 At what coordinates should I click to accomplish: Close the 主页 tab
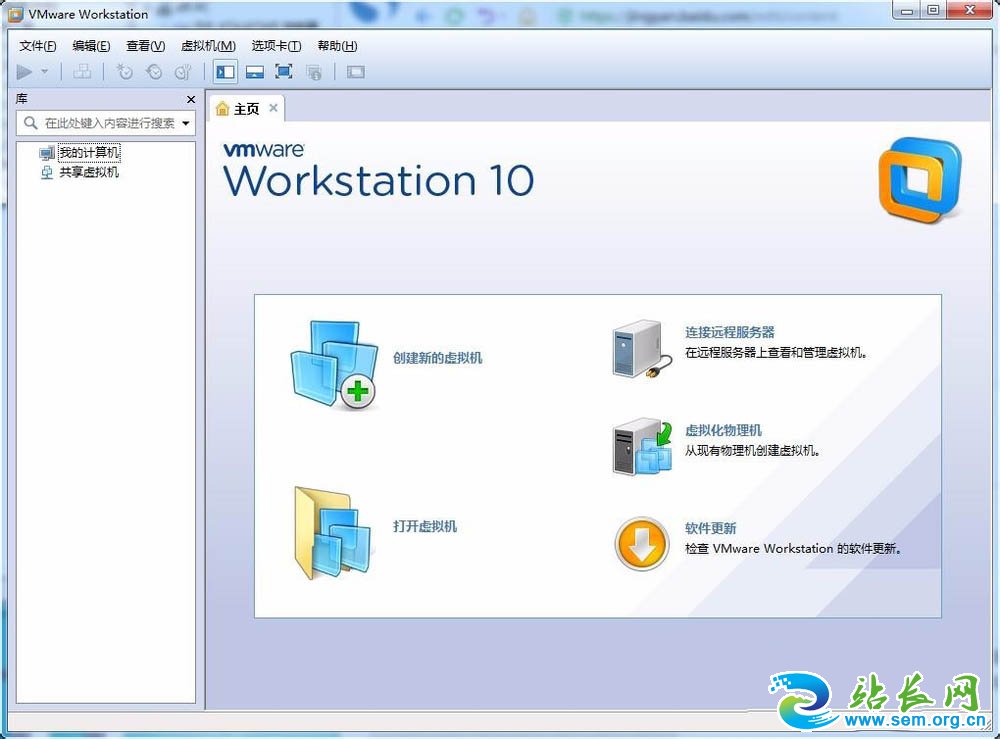273,108
